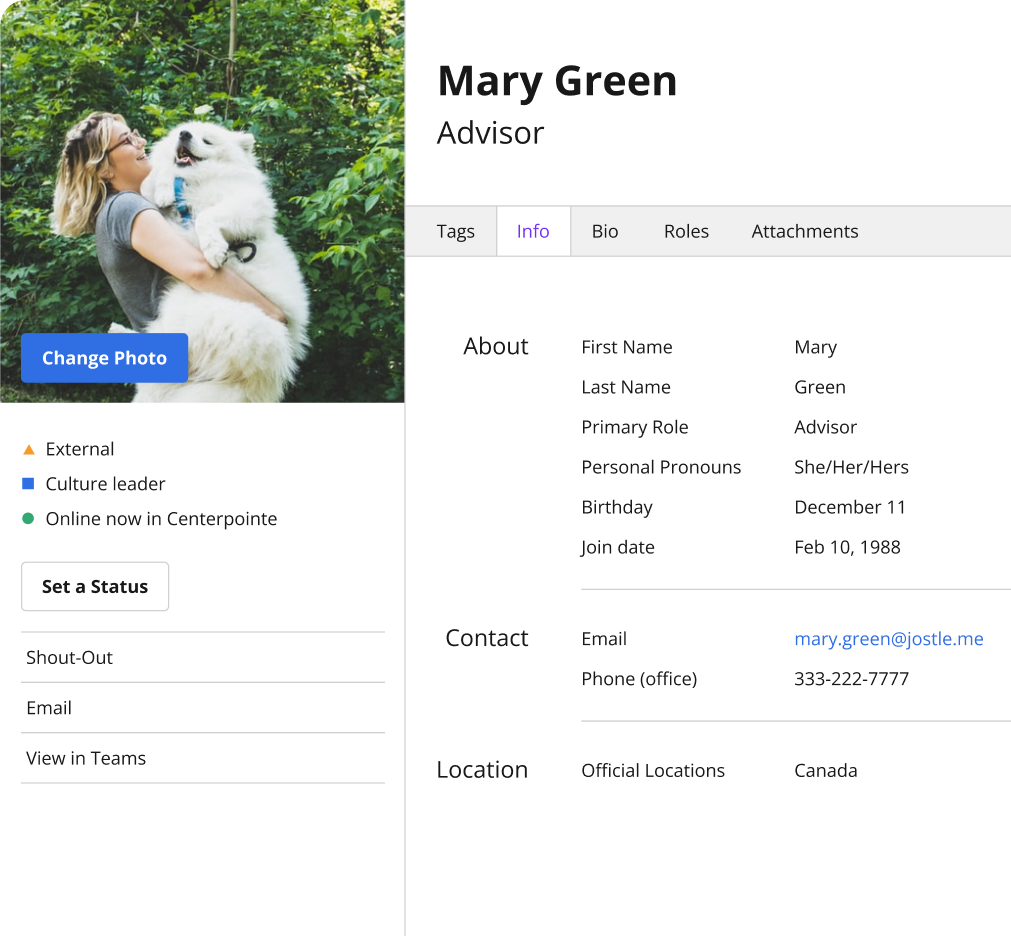Send a Shout-Out to Mary
1011x936 pixels.
pyautogui.click(x=203, y=658)
